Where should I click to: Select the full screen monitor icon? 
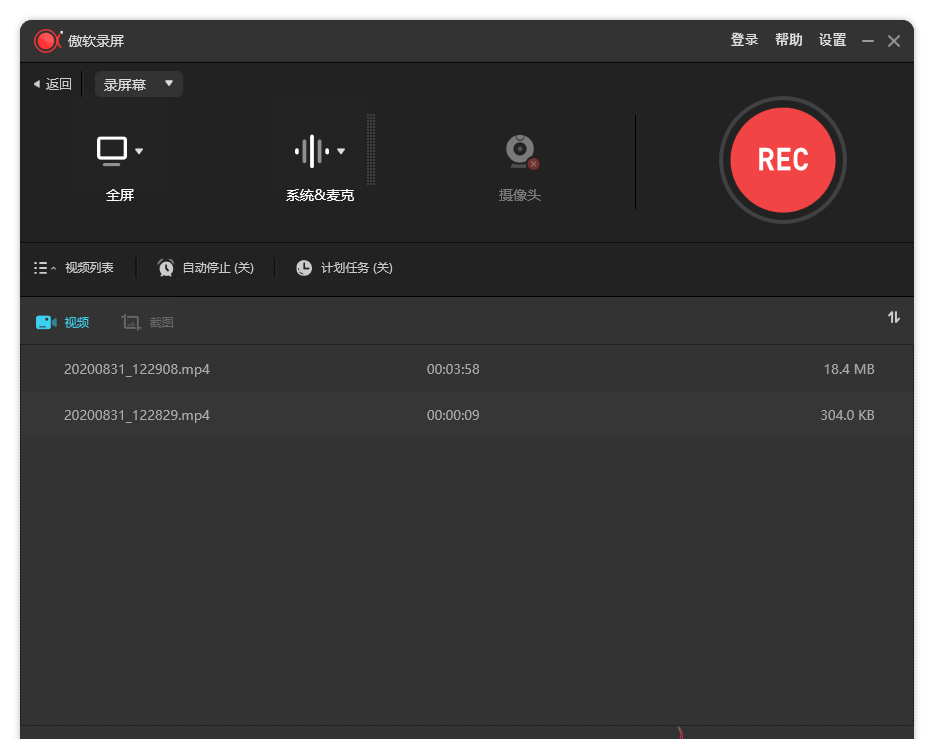[x=112, y=151]
